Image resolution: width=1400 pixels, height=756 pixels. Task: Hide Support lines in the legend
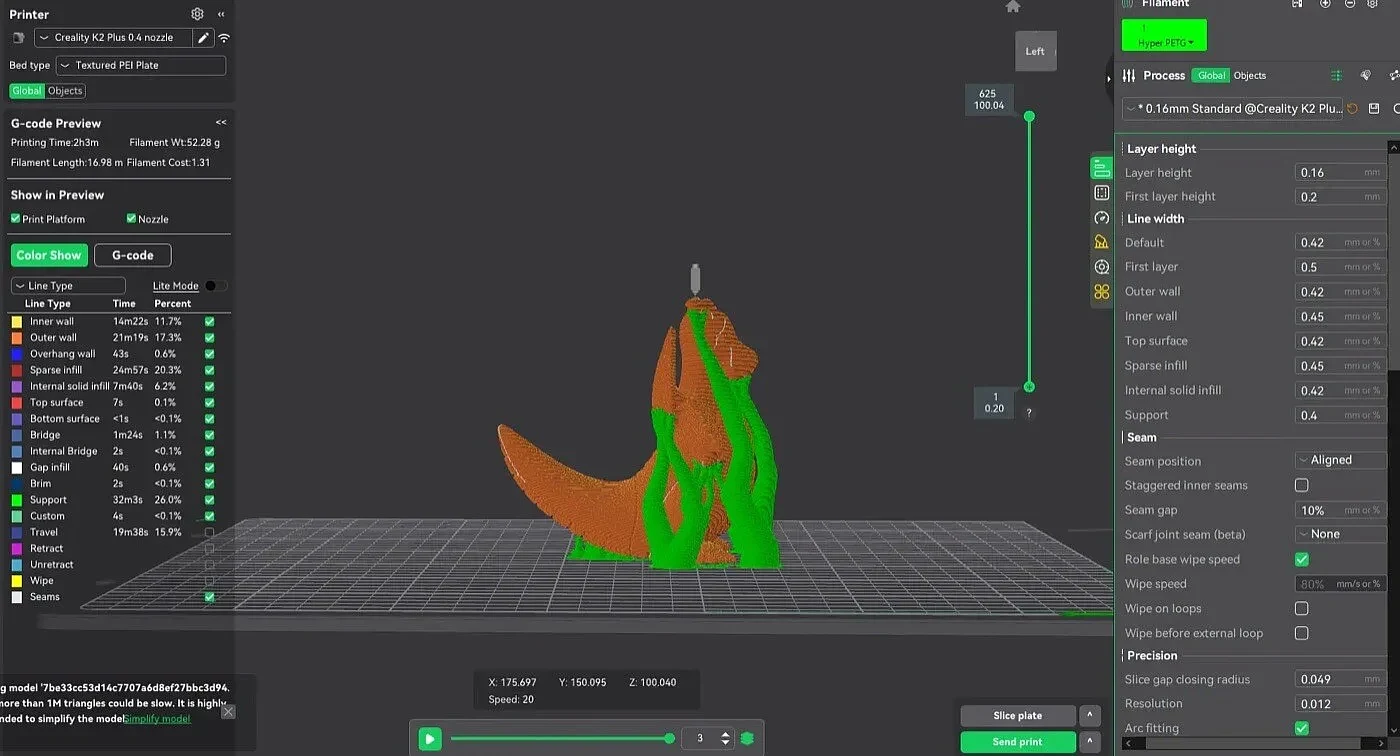(x=209, y=499)
